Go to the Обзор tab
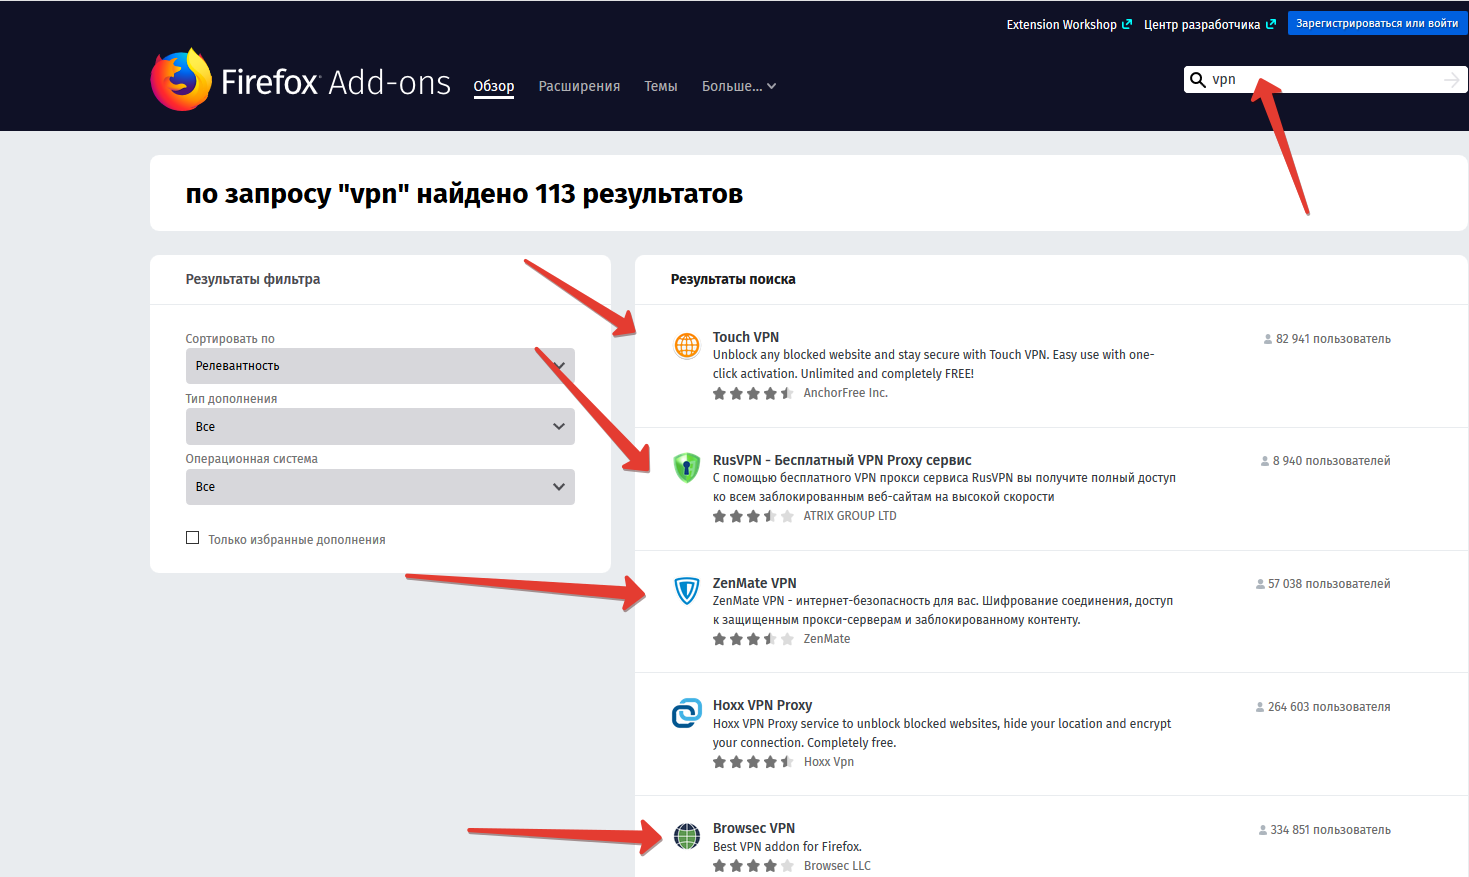This screenshot has width=1469, height=877. (494, 86)
